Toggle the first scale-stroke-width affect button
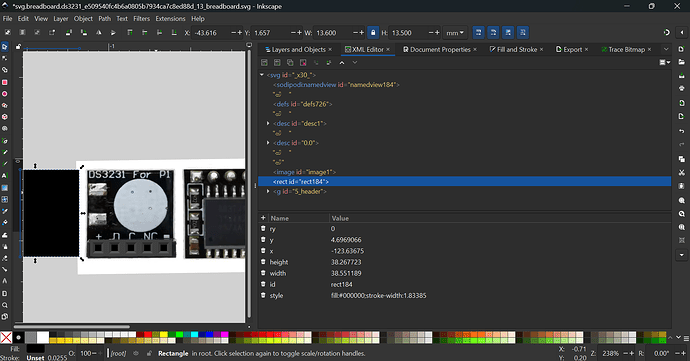690x361 pixels. pos(478,33)
